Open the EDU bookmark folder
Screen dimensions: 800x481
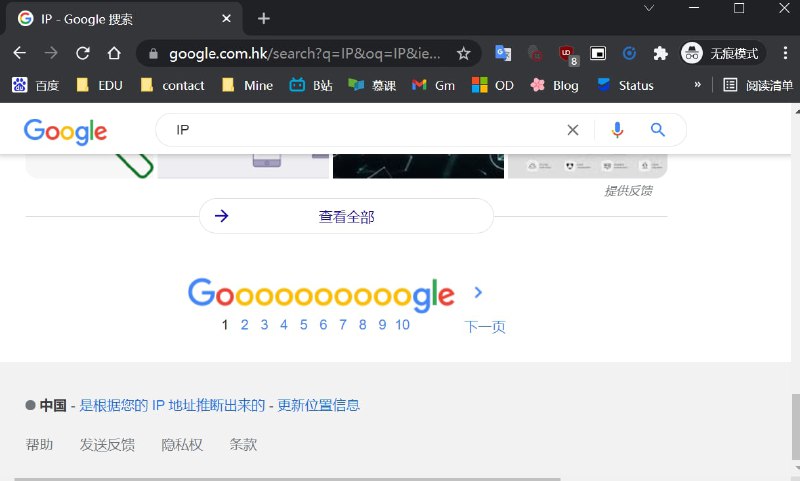99,85
